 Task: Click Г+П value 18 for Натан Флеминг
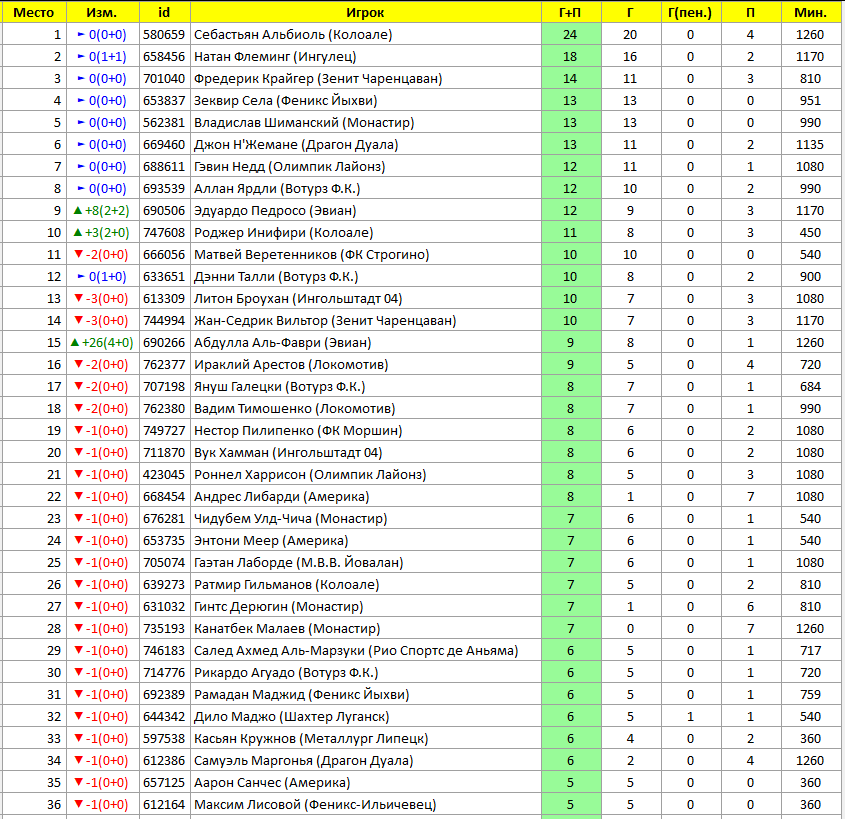(570, 57)
